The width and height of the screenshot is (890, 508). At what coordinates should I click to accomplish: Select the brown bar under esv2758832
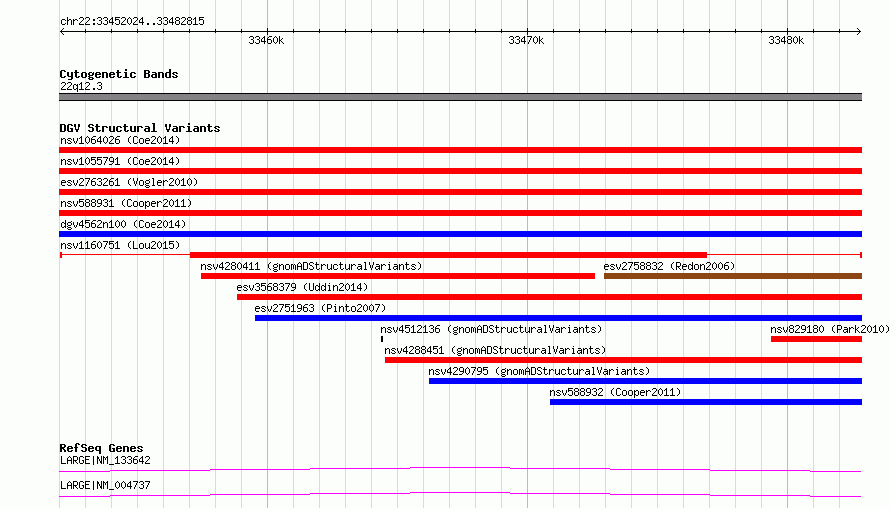click(x=733, y=276)
